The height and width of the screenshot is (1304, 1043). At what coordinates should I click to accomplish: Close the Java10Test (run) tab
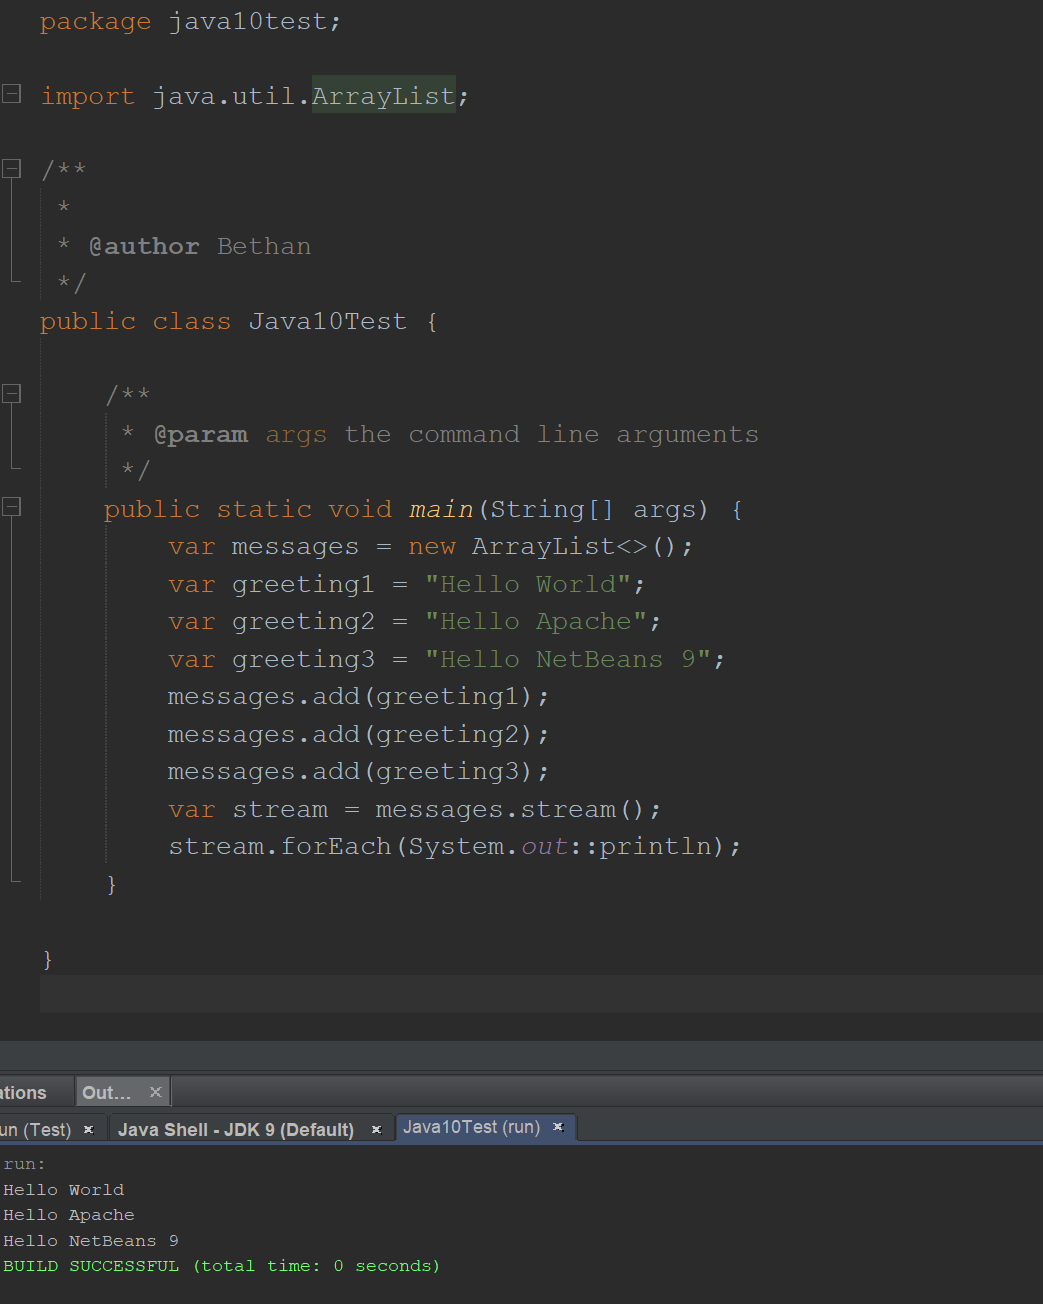pyautogui.click(x=558, y=1127)
